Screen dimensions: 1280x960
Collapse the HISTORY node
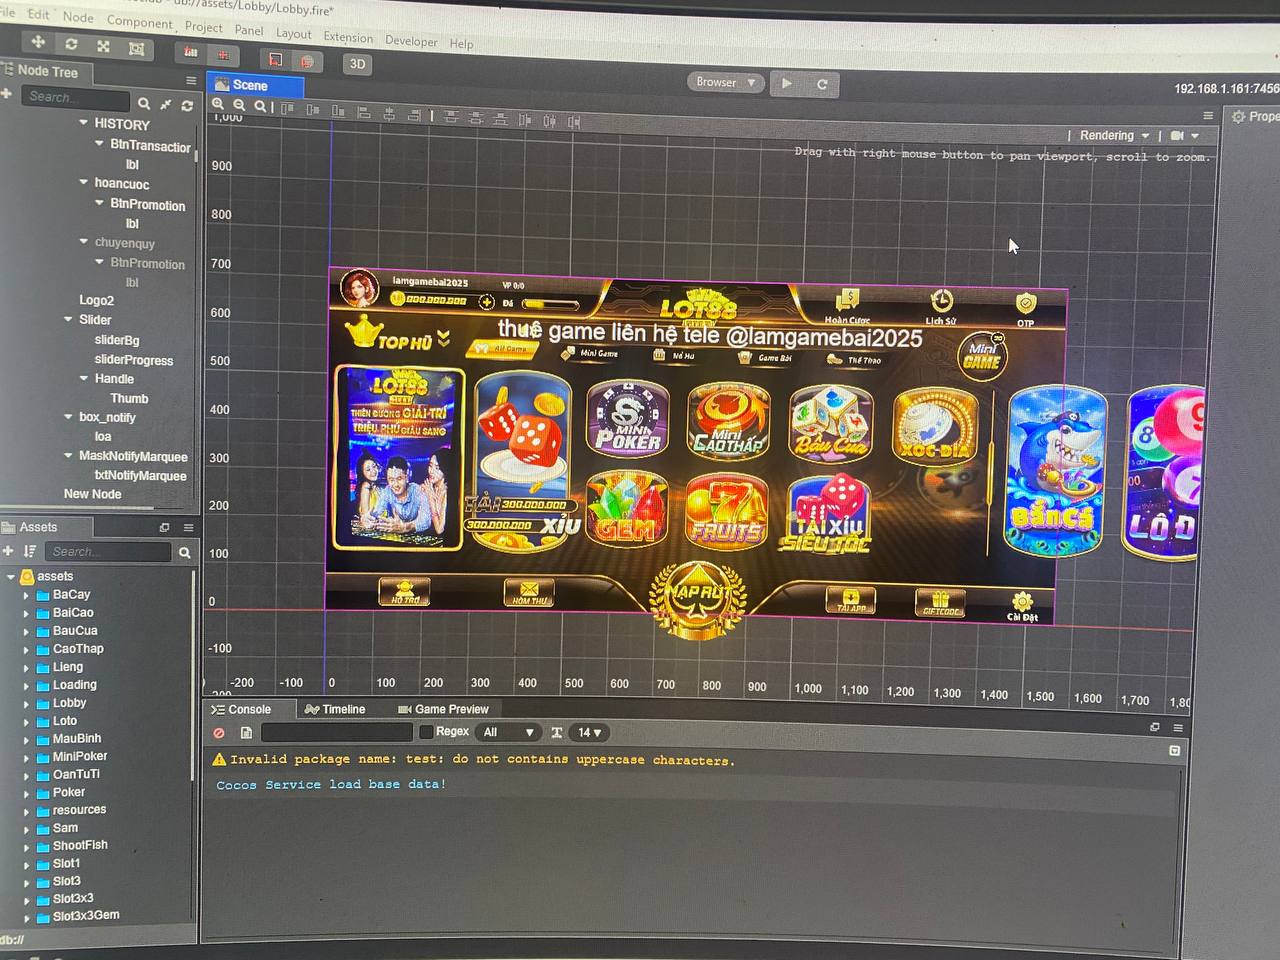pyautogui.click(x=83, y=122)
